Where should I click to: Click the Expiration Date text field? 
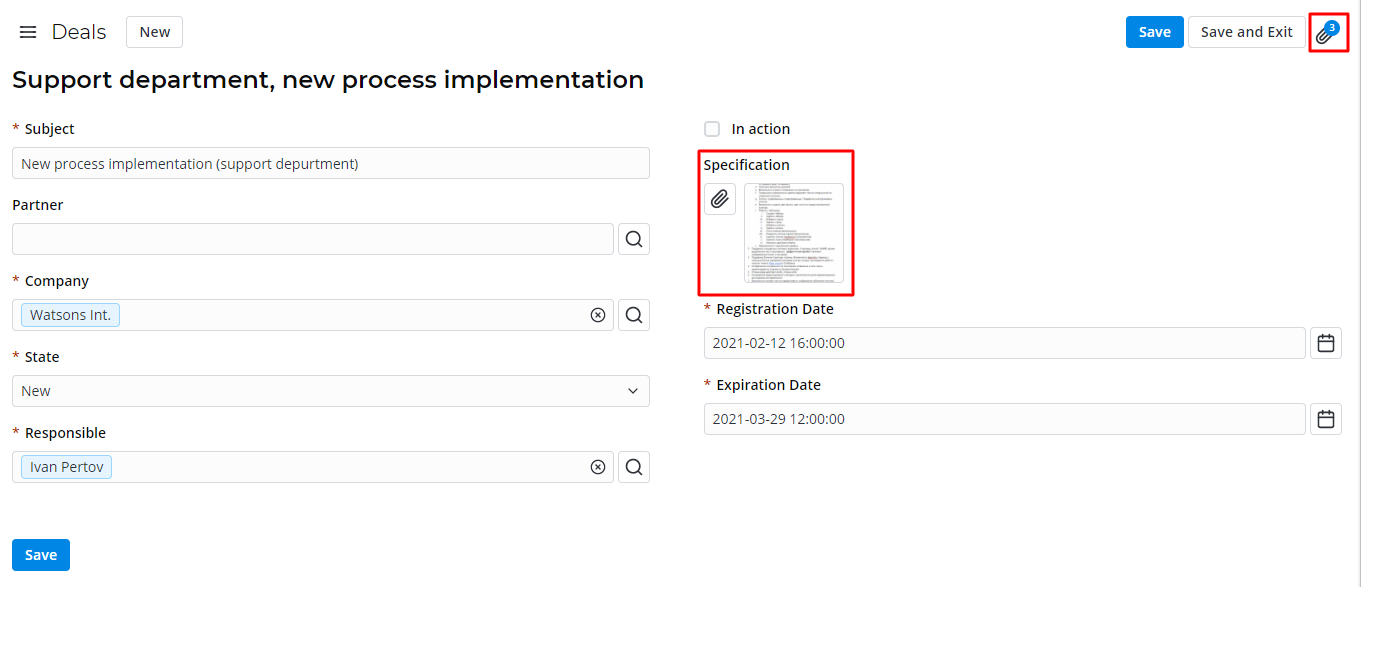pos(1004,419)
